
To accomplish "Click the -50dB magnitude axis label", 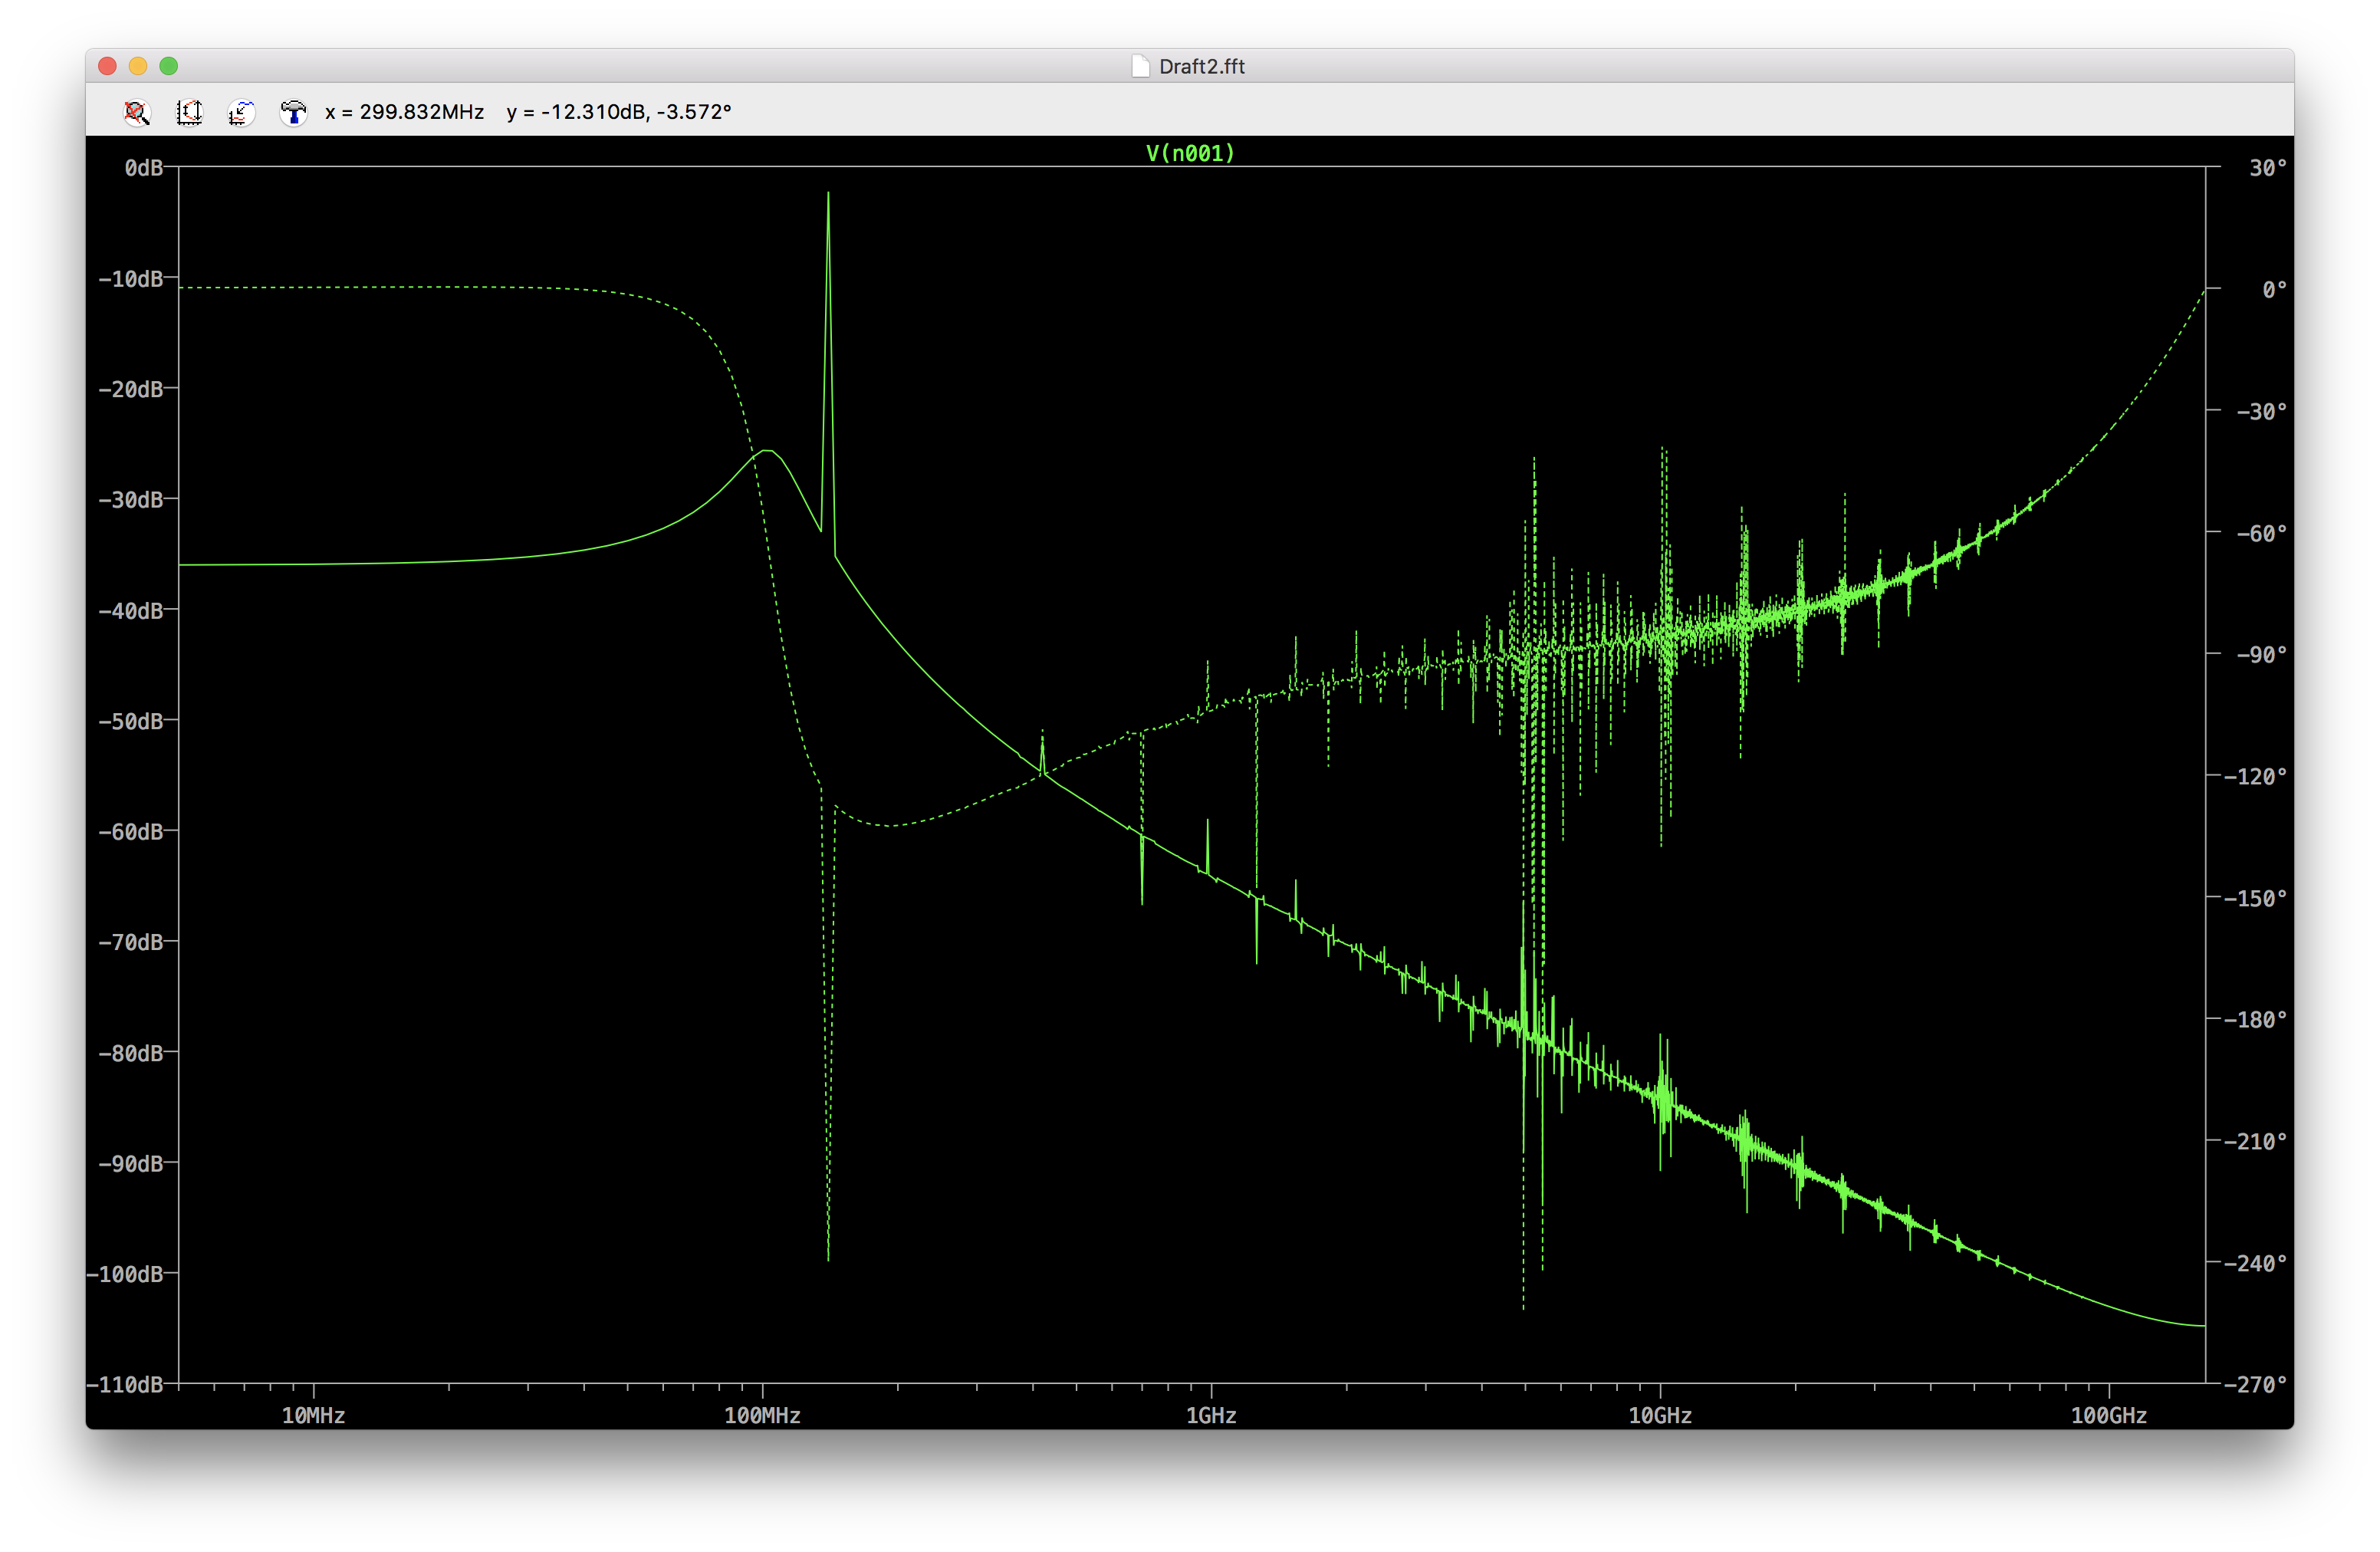I will click(x=130, y=721).
